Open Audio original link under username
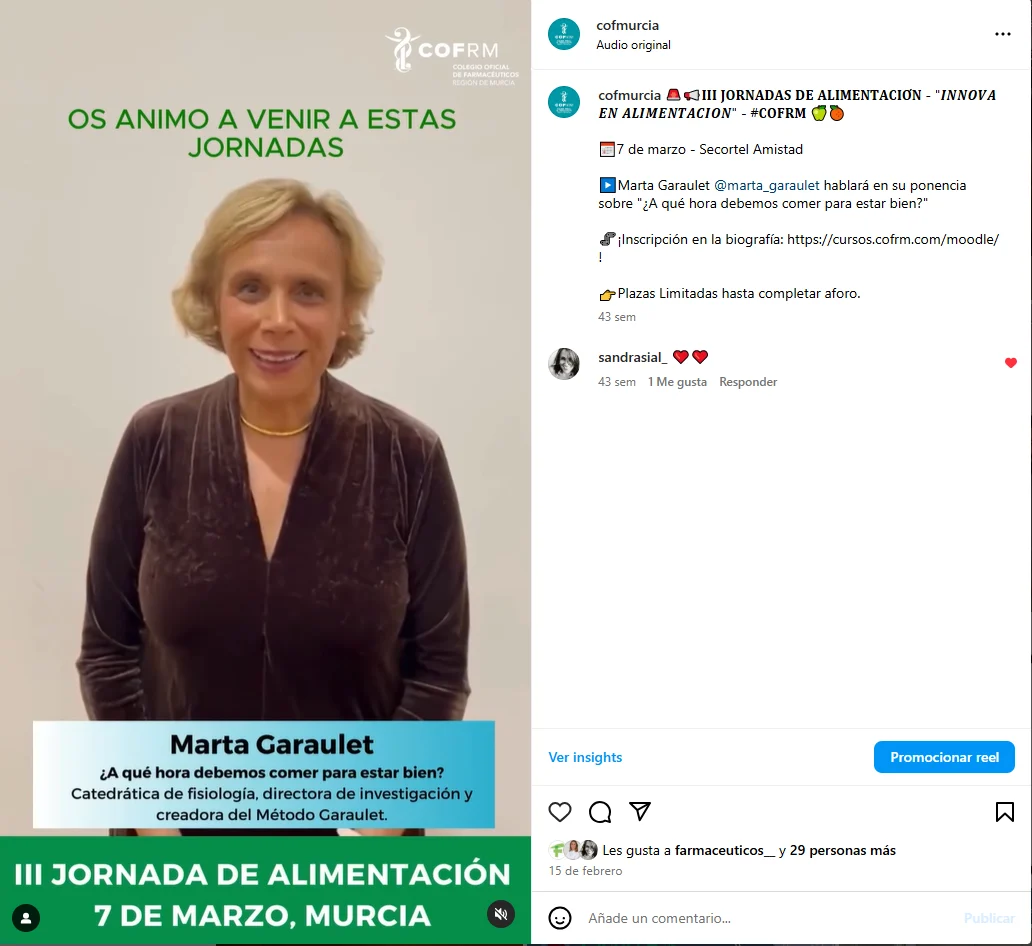1032x946 pixels. 633,45
